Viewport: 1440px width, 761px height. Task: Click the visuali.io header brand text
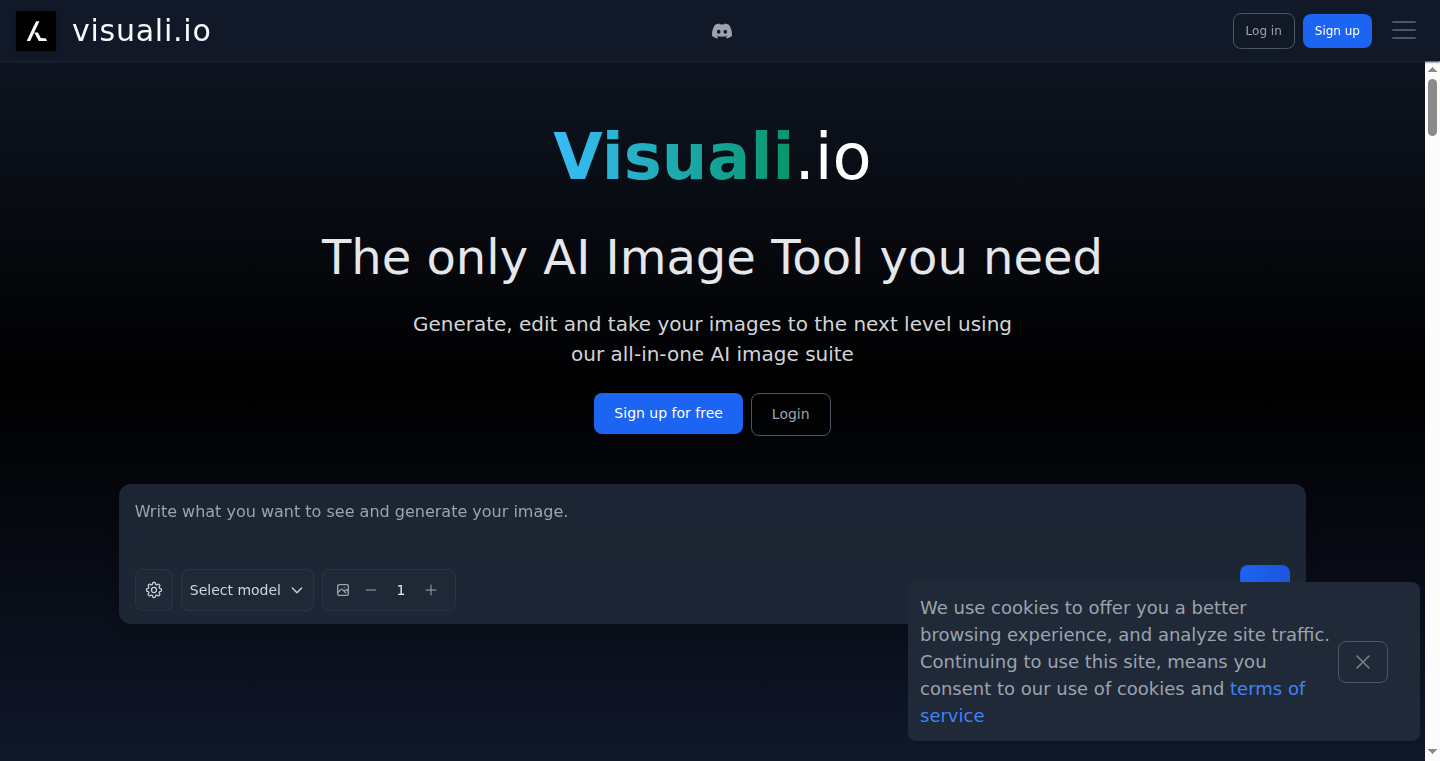pyautogui.click(x=142, y=31)
